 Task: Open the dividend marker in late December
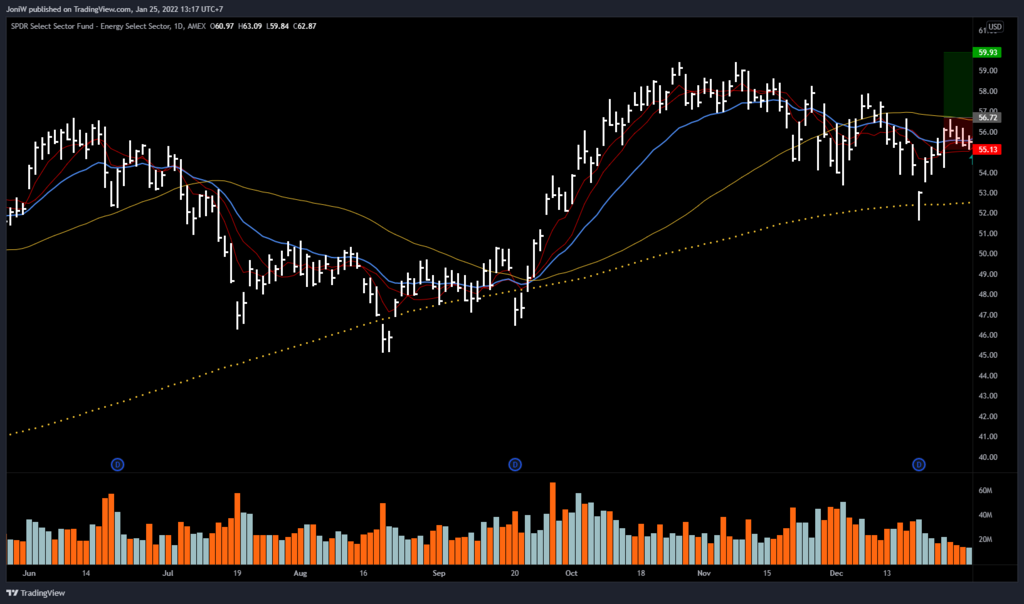[918, 464]
